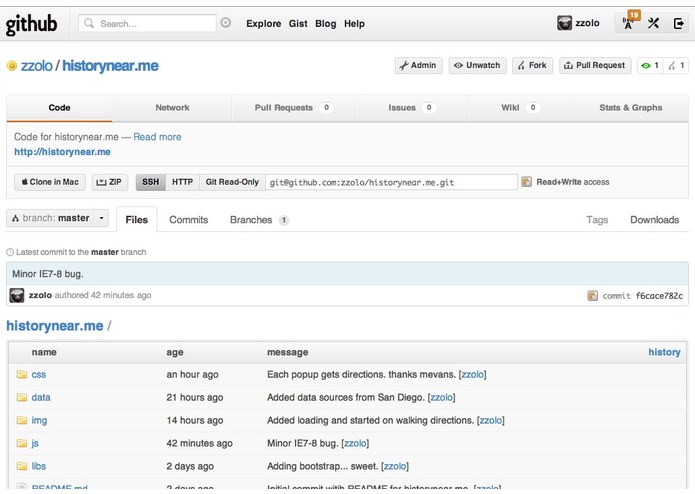Click the smiley repo icon beside zzolo
Screen dimensions: 695x494
(x=12, y=66)
